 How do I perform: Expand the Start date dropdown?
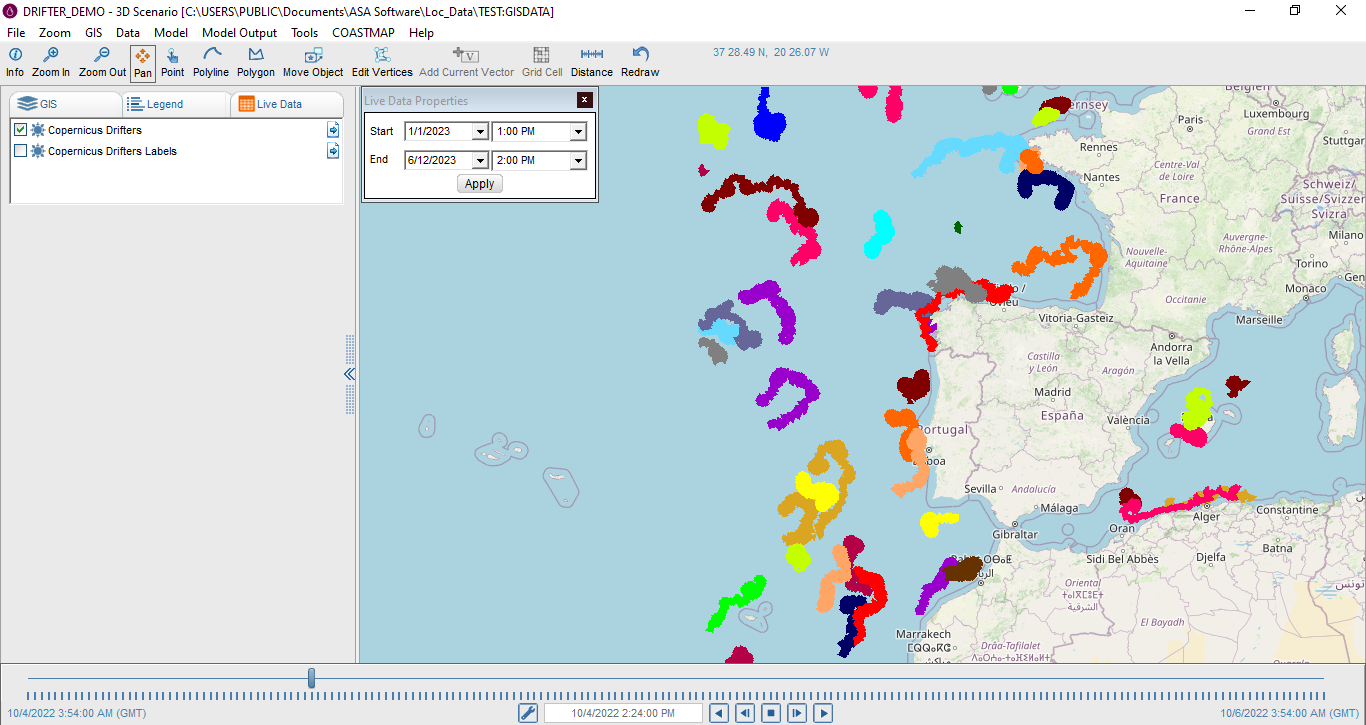click(480, 132)
